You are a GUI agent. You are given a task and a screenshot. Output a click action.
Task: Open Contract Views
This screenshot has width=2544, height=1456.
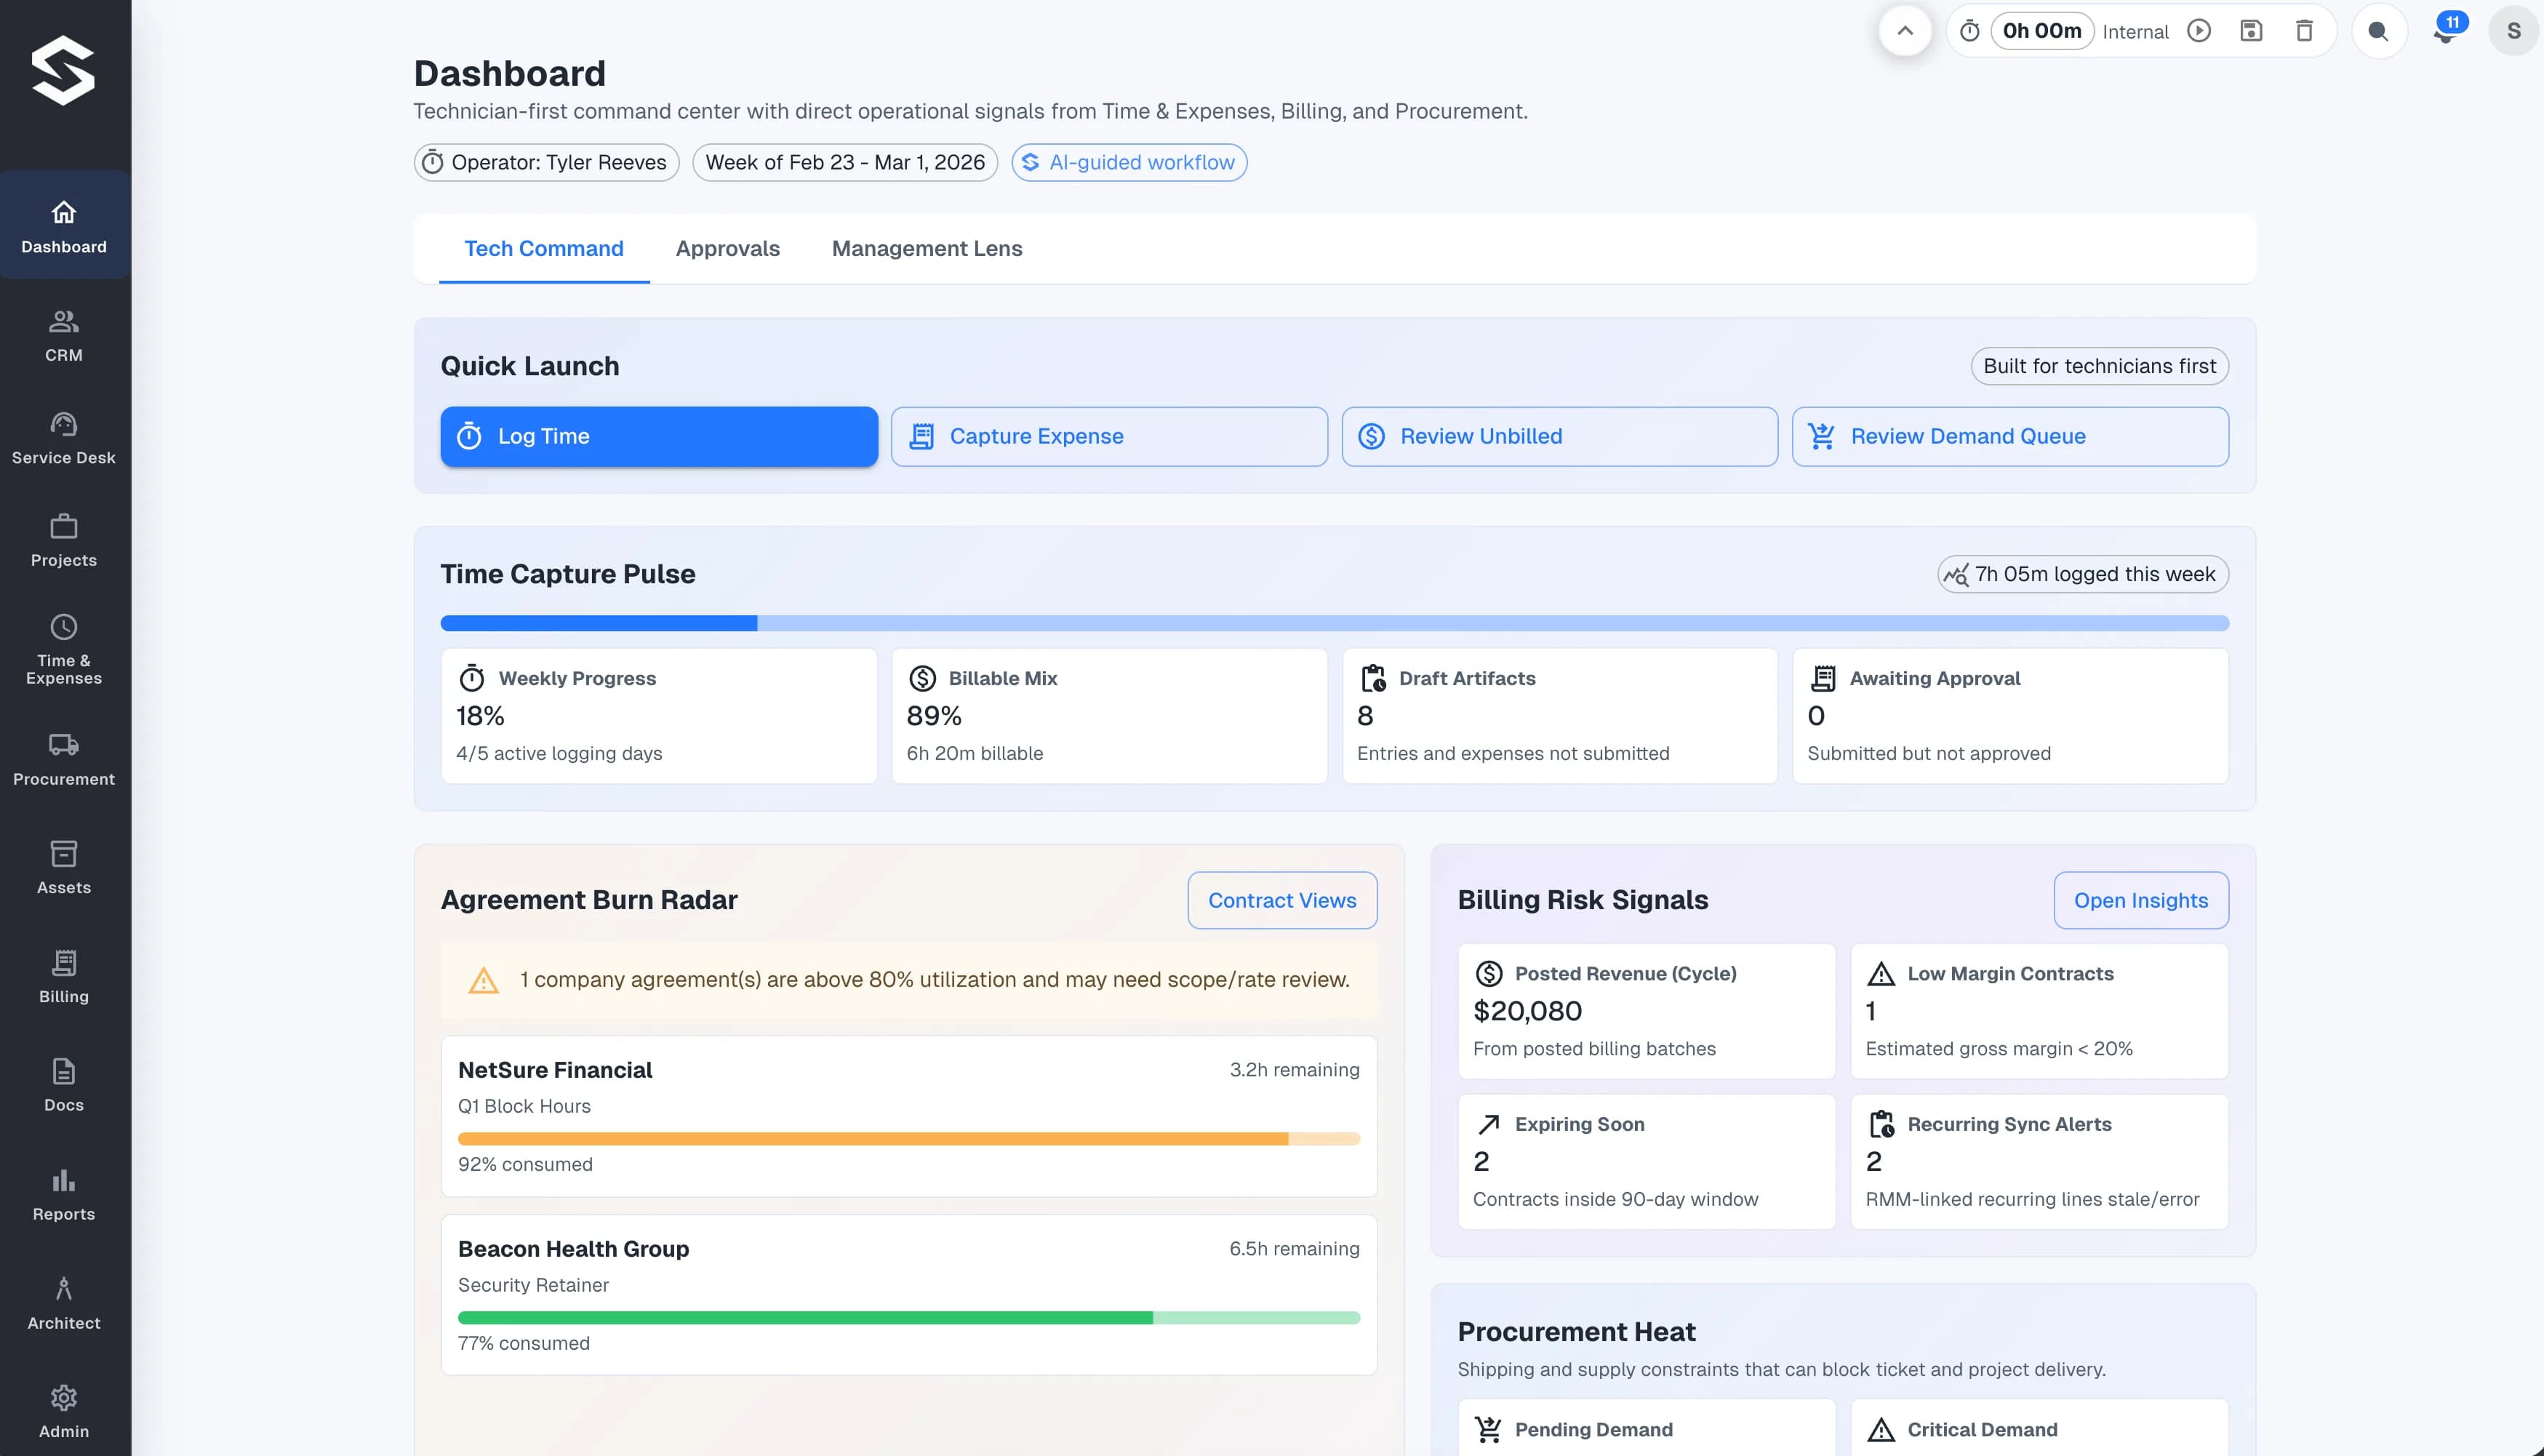(x=1282, y=900)
